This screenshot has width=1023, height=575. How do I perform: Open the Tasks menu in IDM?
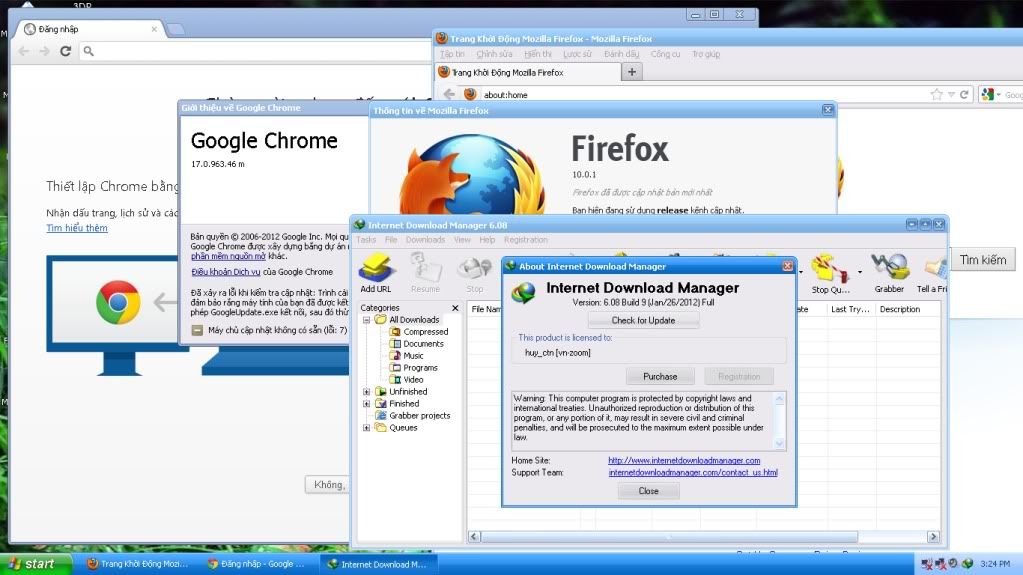pos(366,240)
